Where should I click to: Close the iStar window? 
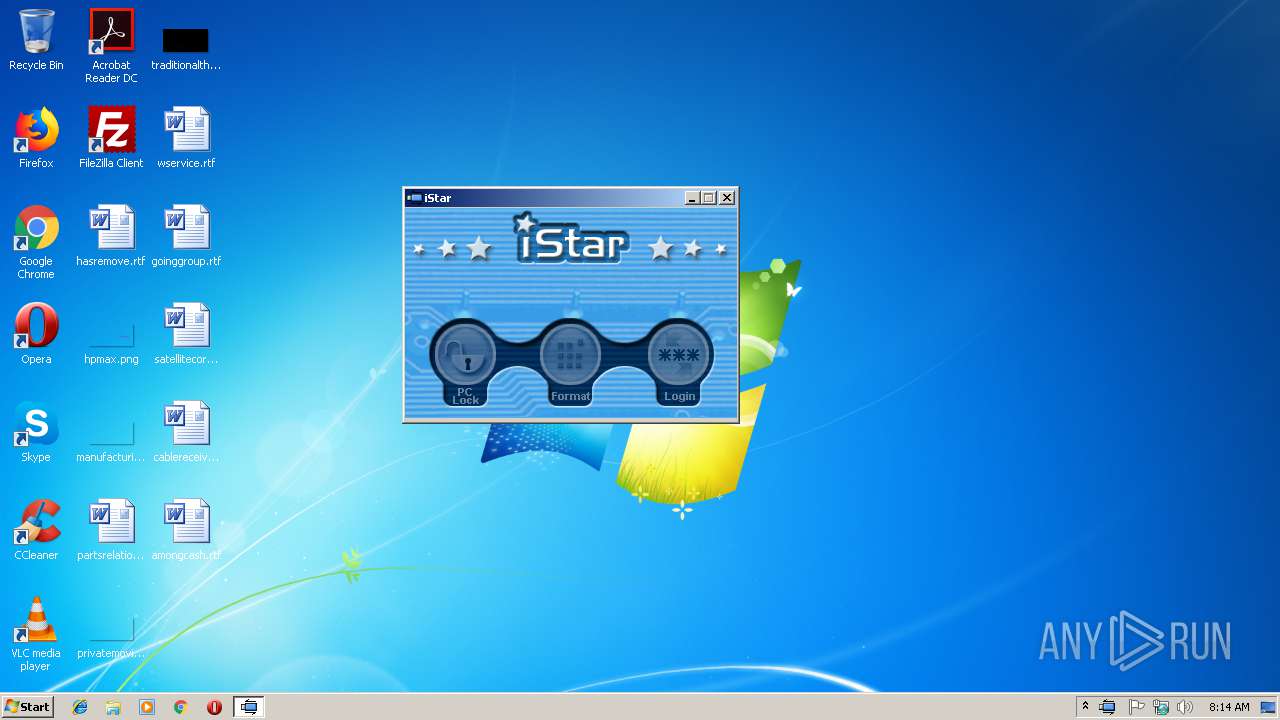click(x=727, y=198)
